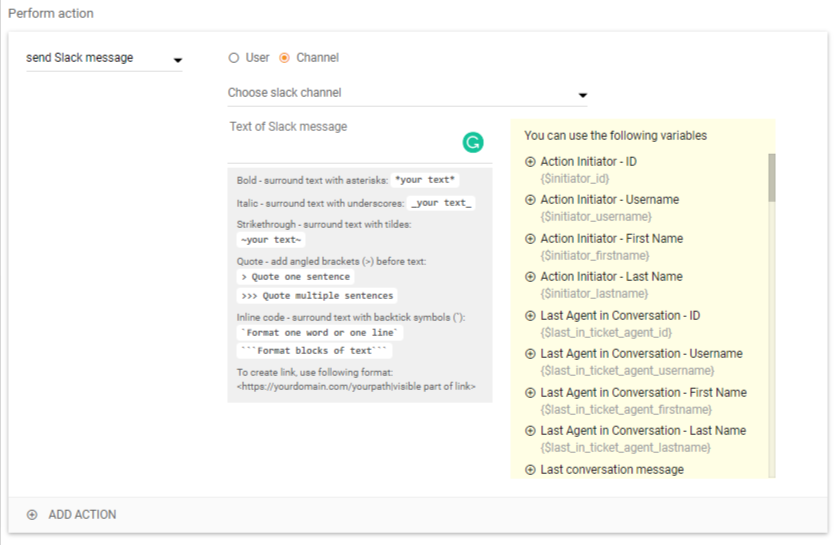Add Last Agent in Conversation - Username plus icon
Screen dimensions: 836x545
point(530,354)
